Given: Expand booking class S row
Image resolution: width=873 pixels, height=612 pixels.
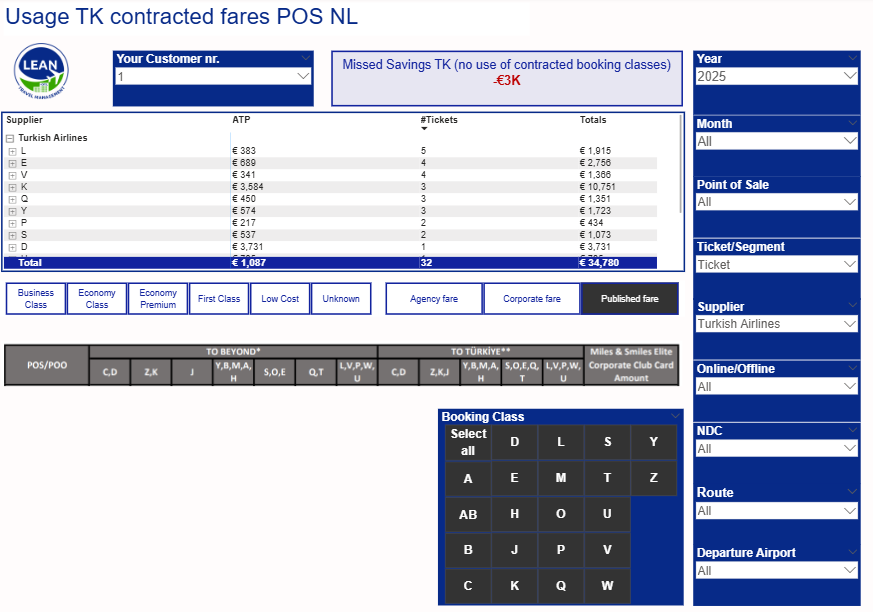Looking at the screenshot, I should click(12, 235).
